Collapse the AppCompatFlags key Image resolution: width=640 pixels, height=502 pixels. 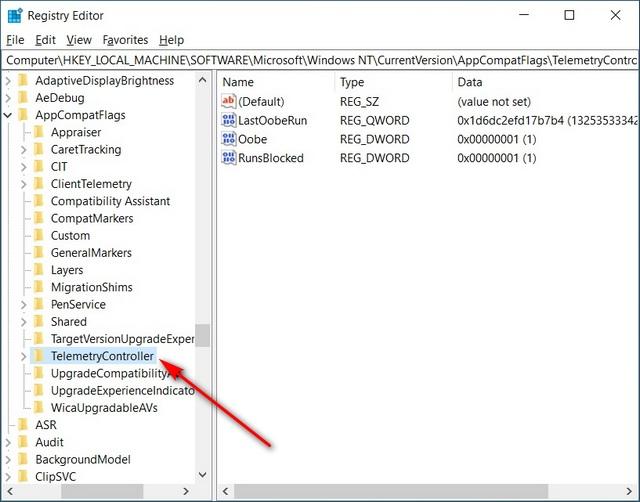(8, 116)
